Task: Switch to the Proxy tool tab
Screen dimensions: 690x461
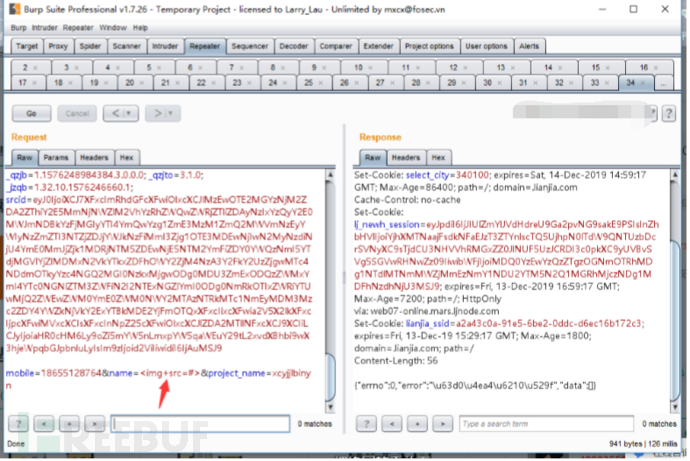Action: 58,46
